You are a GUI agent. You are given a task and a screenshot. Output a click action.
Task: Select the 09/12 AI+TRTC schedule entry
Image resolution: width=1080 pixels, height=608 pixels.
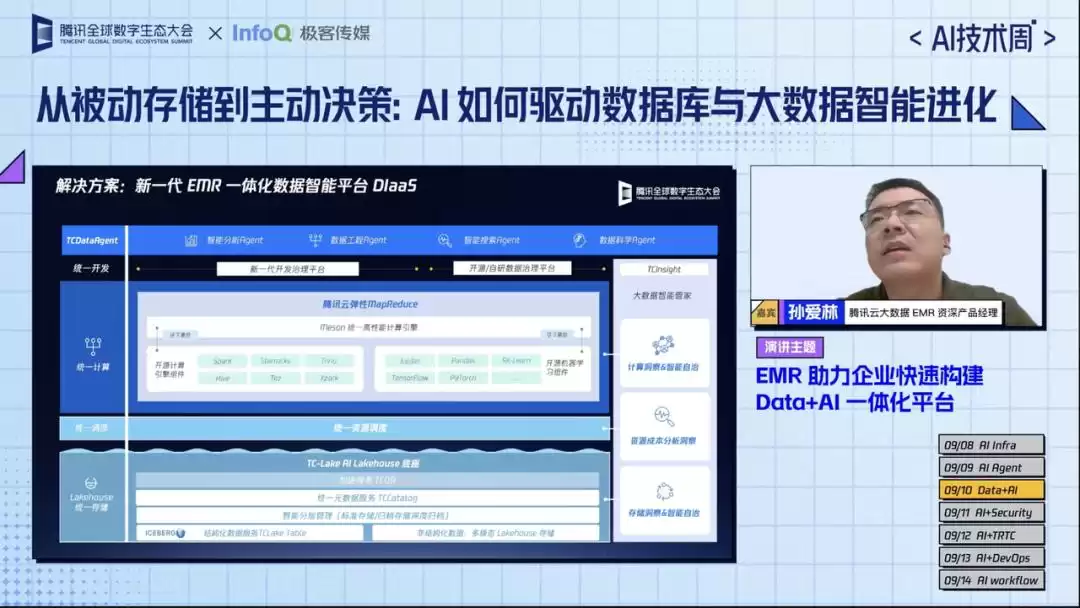point(991,535)
